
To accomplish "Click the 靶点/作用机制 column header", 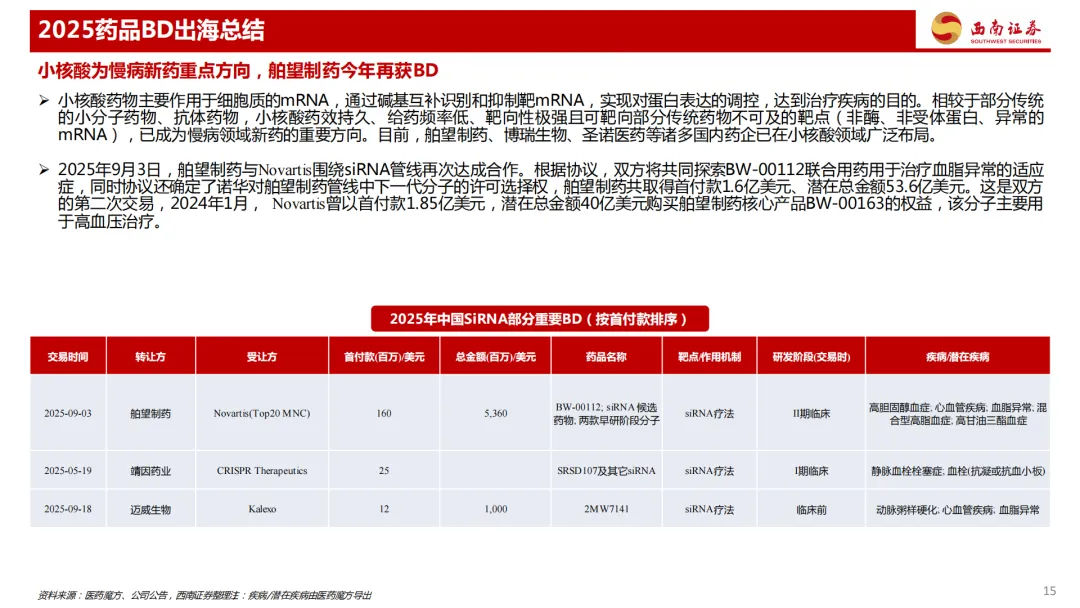I will (x=709, y=356).
